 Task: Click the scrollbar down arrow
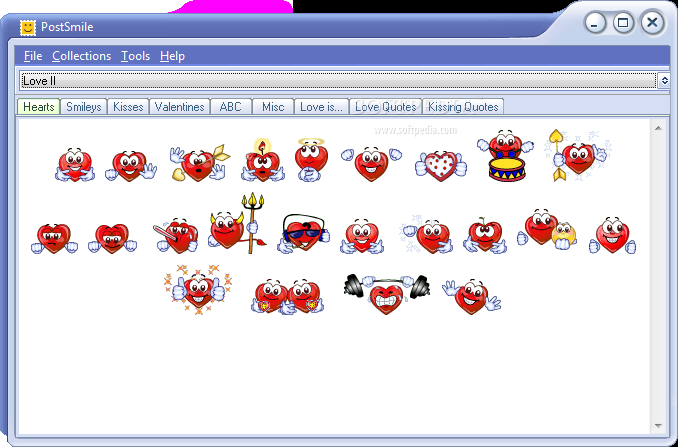click(659, 426)
